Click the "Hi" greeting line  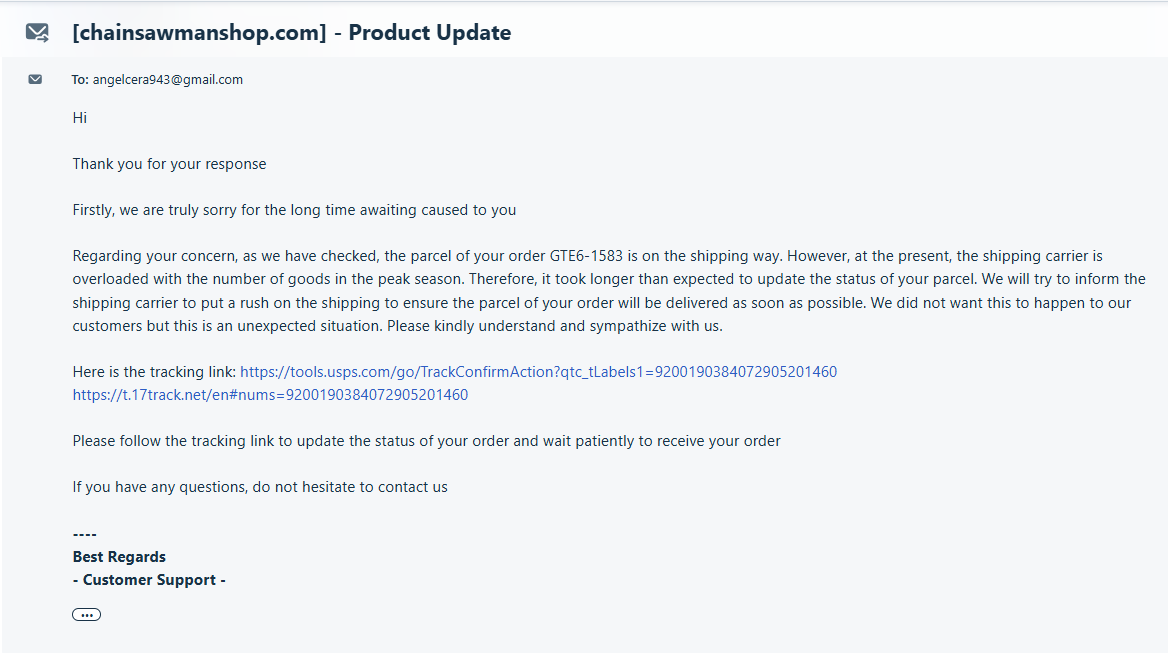(80, 118)
